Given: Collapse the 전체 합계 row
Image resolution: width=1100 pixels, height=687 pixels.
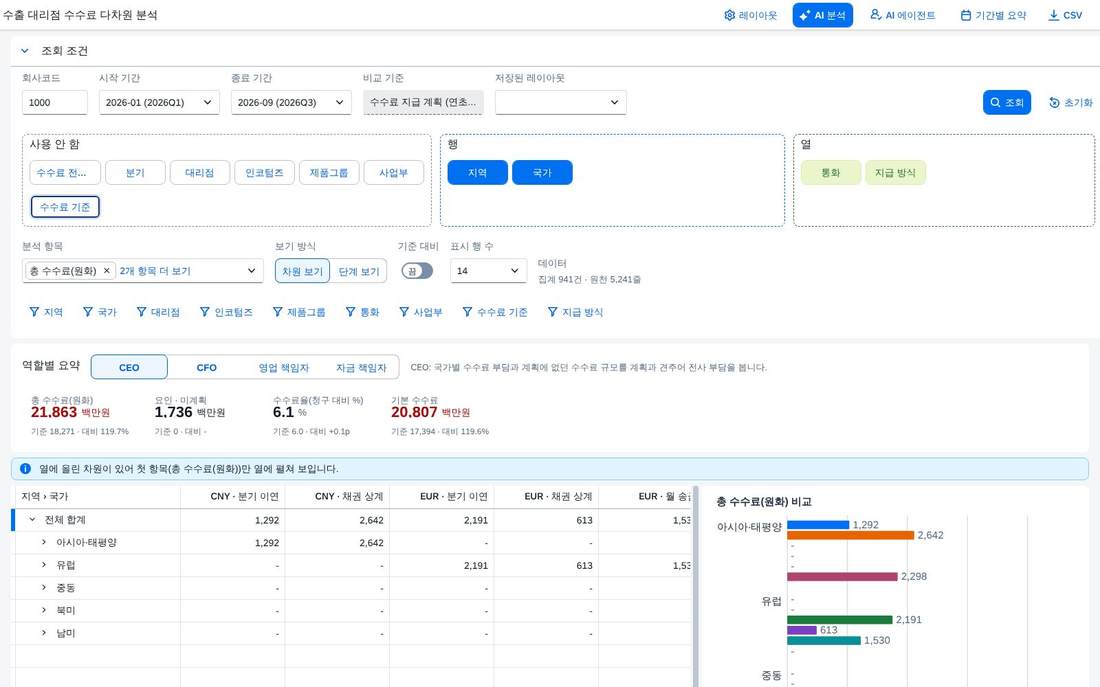Looking at the screenshot, I should click(32, 520).
